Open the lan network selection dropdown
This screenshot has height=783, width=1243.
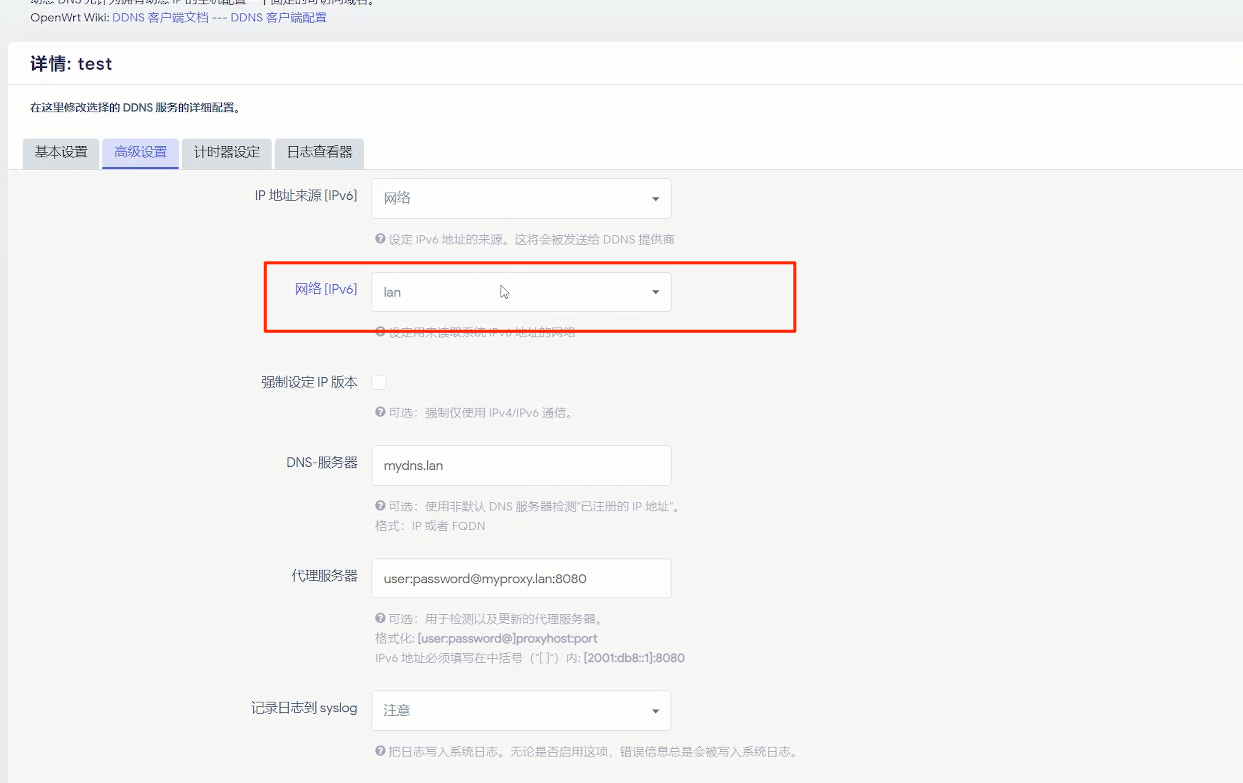point(520,292)
